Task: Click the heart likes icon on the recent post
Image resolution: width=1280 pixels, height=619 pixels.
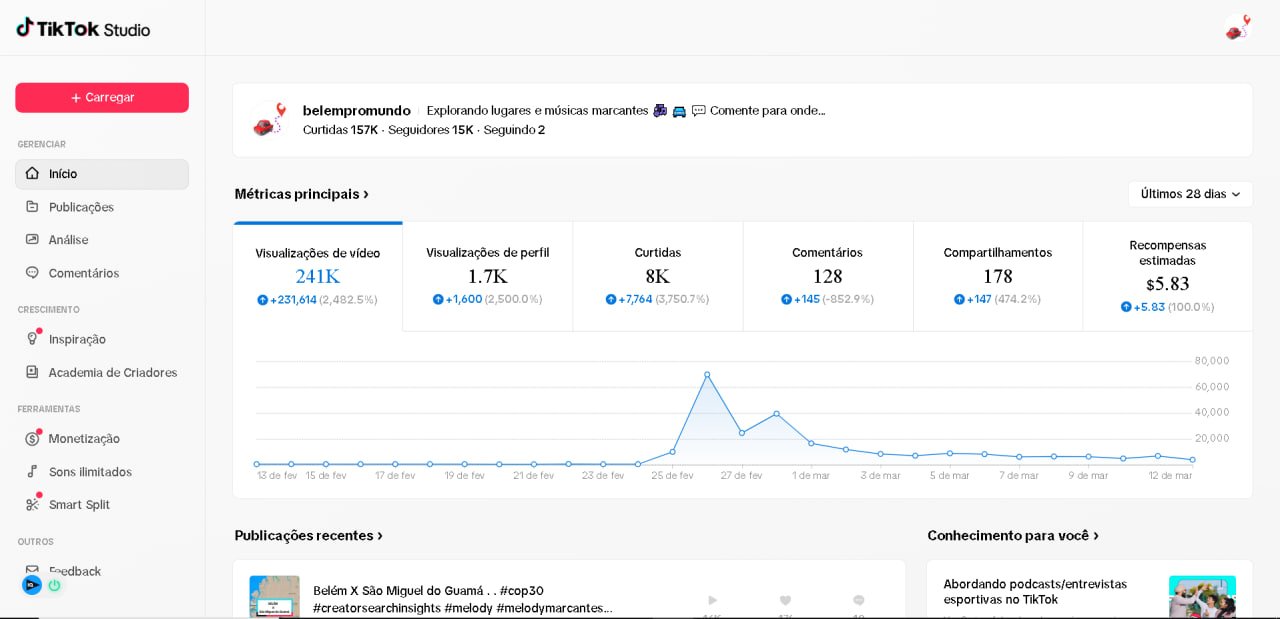Action: tap(785, 600)
